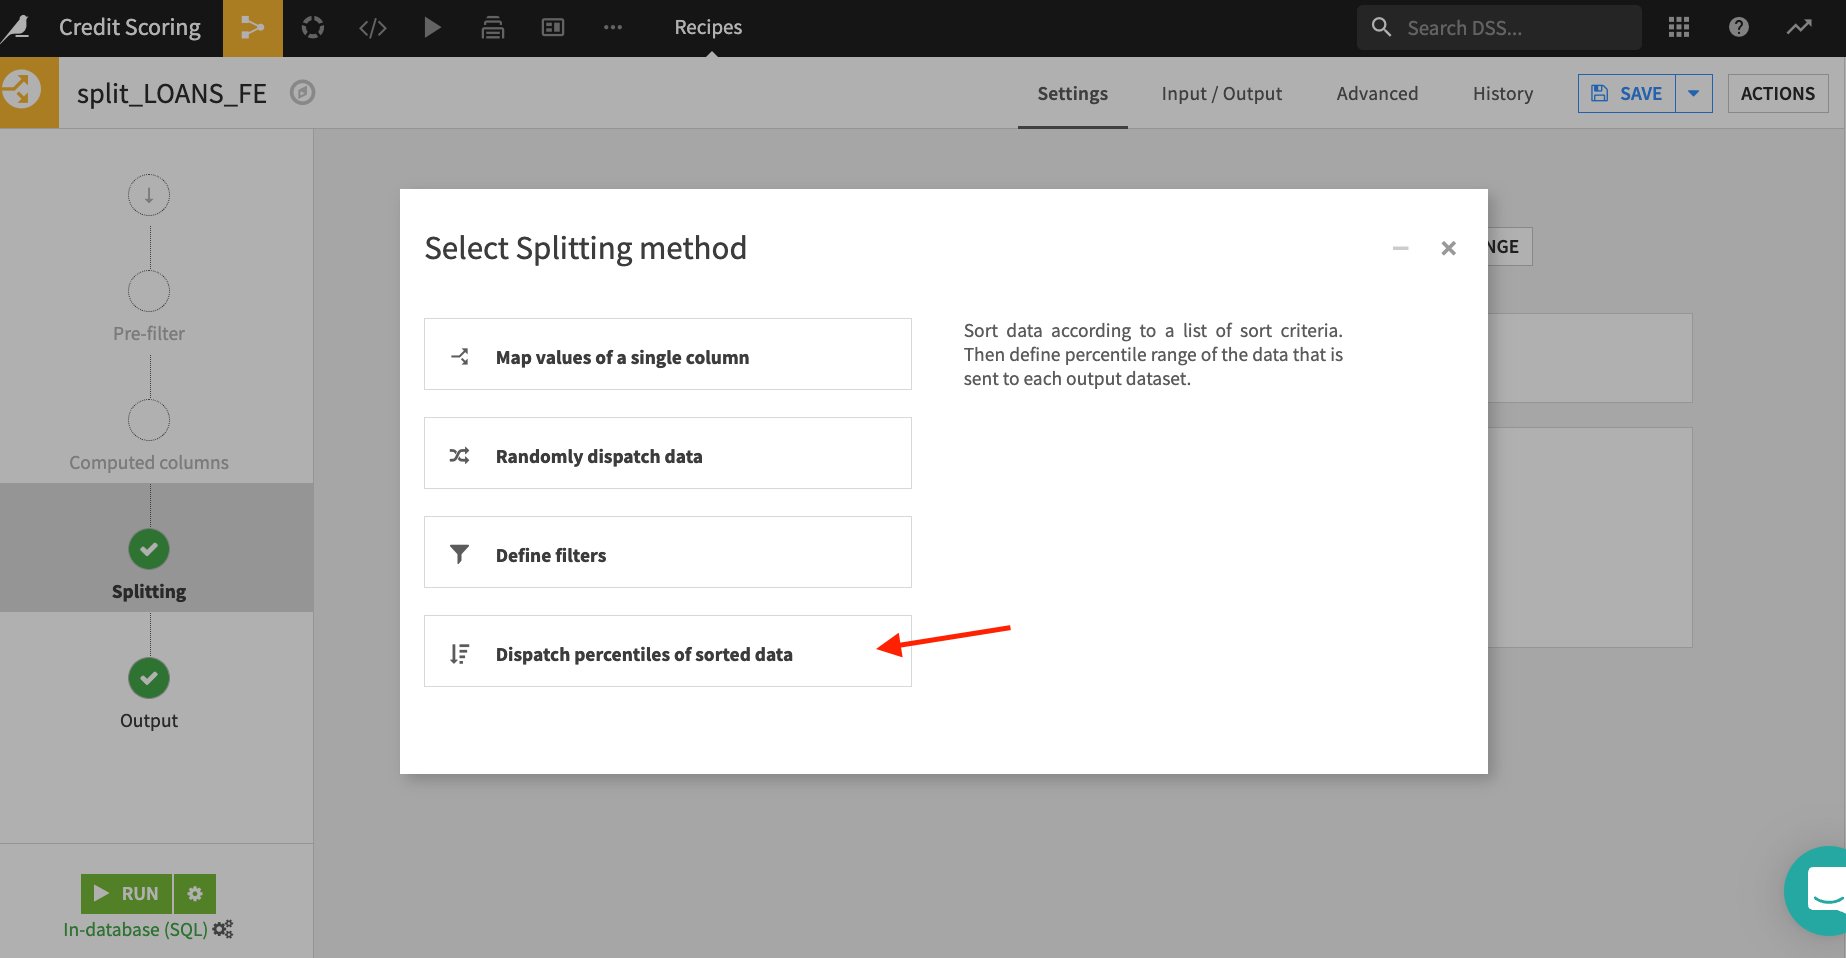Open the applications grid icon
Viewport: 1846px width, 958px height.
coord(1678,28)
